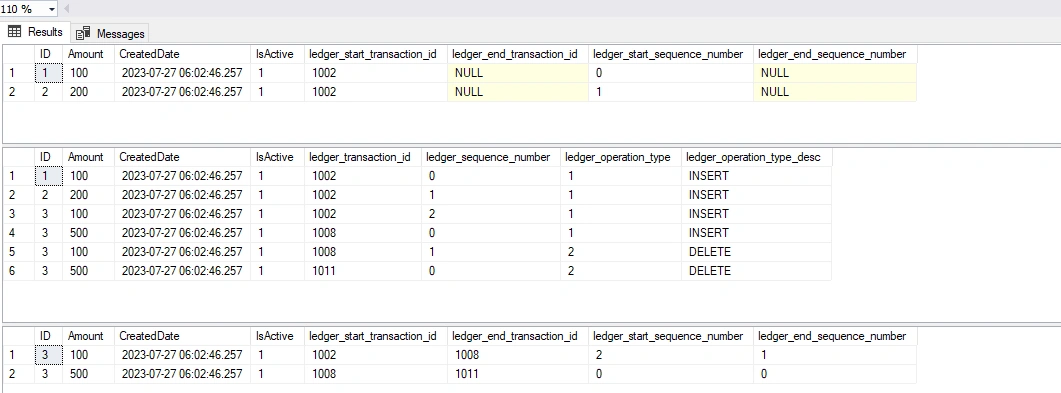Click ledger_end_transaction_id 1011 in third grid
The width and height of the screenshot is (1061, 393).
tap(518, 373)
